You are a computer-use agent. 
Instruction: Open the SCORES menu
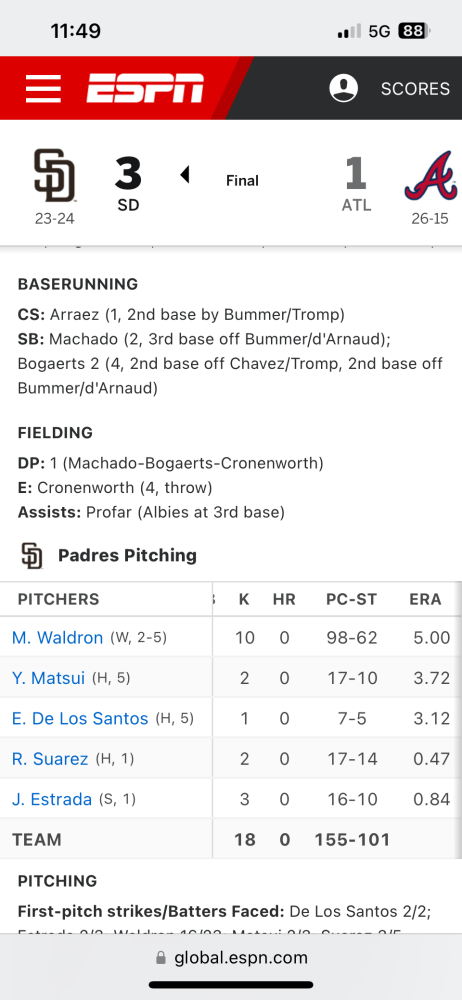(415, 89)
